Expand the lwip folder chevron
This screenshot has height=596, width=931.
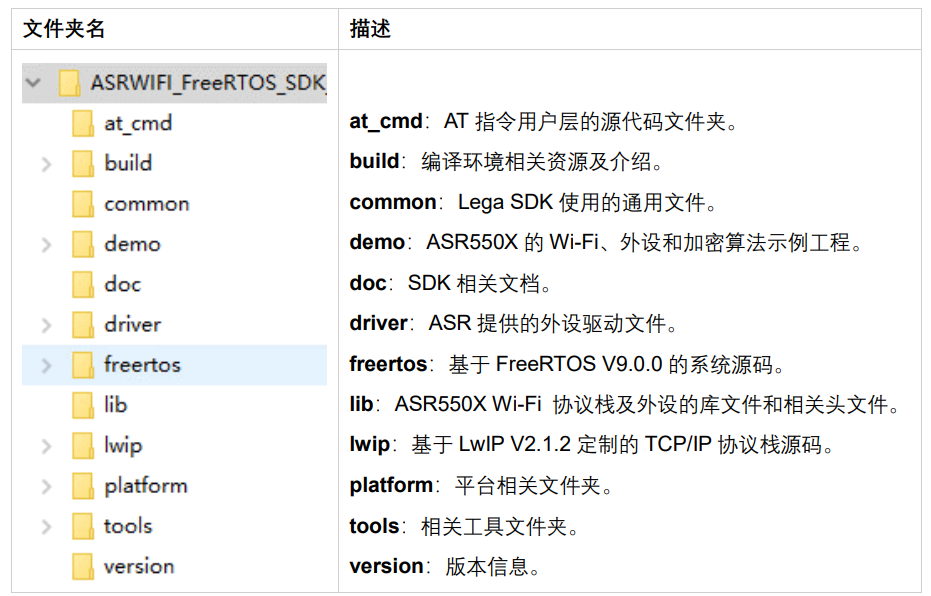(x=47, y=446)
